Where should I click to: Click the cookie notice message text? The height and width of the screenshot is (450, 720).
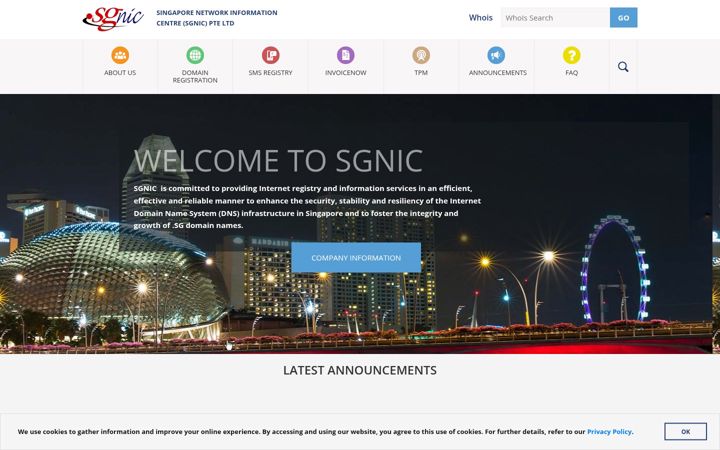click(x=326, y=432)
